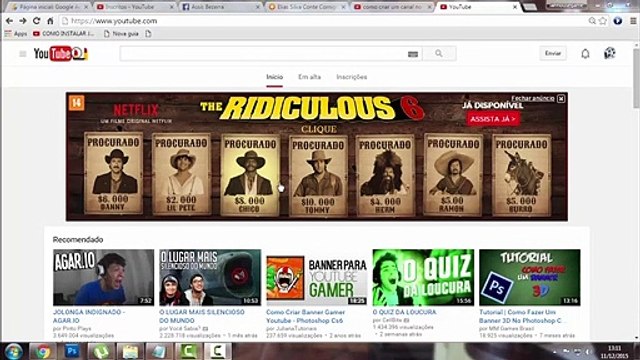Image resolution: width=640 pixels, height=360 pixels.
Task: Open the account avatar menu
Action: coord(610,53)
